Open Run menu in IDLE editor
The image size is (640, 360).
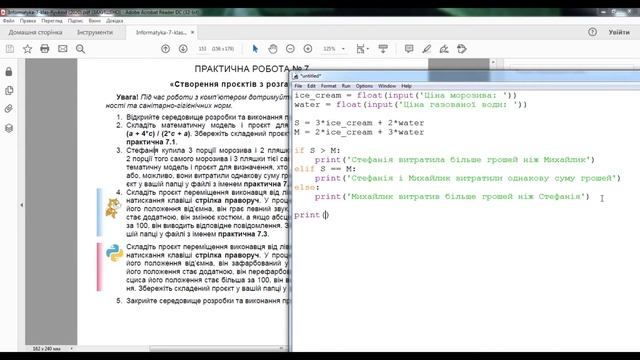pyautogui.click(x=346, y=86)
